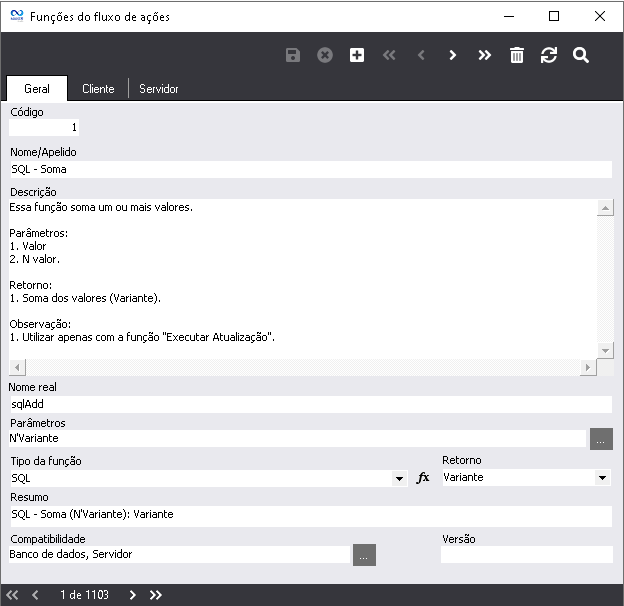Click the Nome/Apelido input field
This screenshot has width=624, height=606.
tap(310, 170)
